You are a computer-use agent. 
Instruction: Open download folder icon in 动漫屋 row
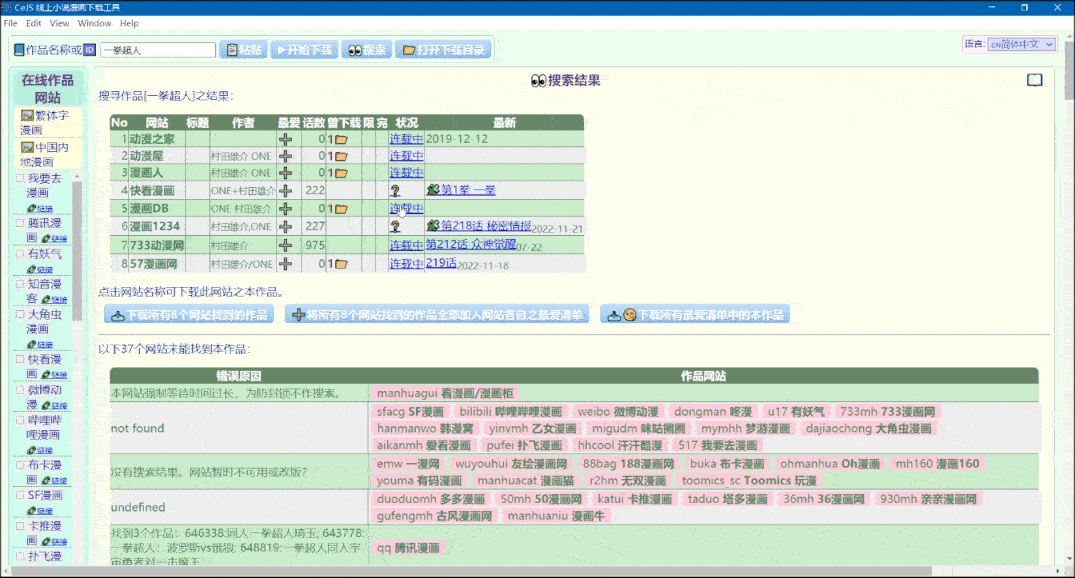[x=341, y=156]
